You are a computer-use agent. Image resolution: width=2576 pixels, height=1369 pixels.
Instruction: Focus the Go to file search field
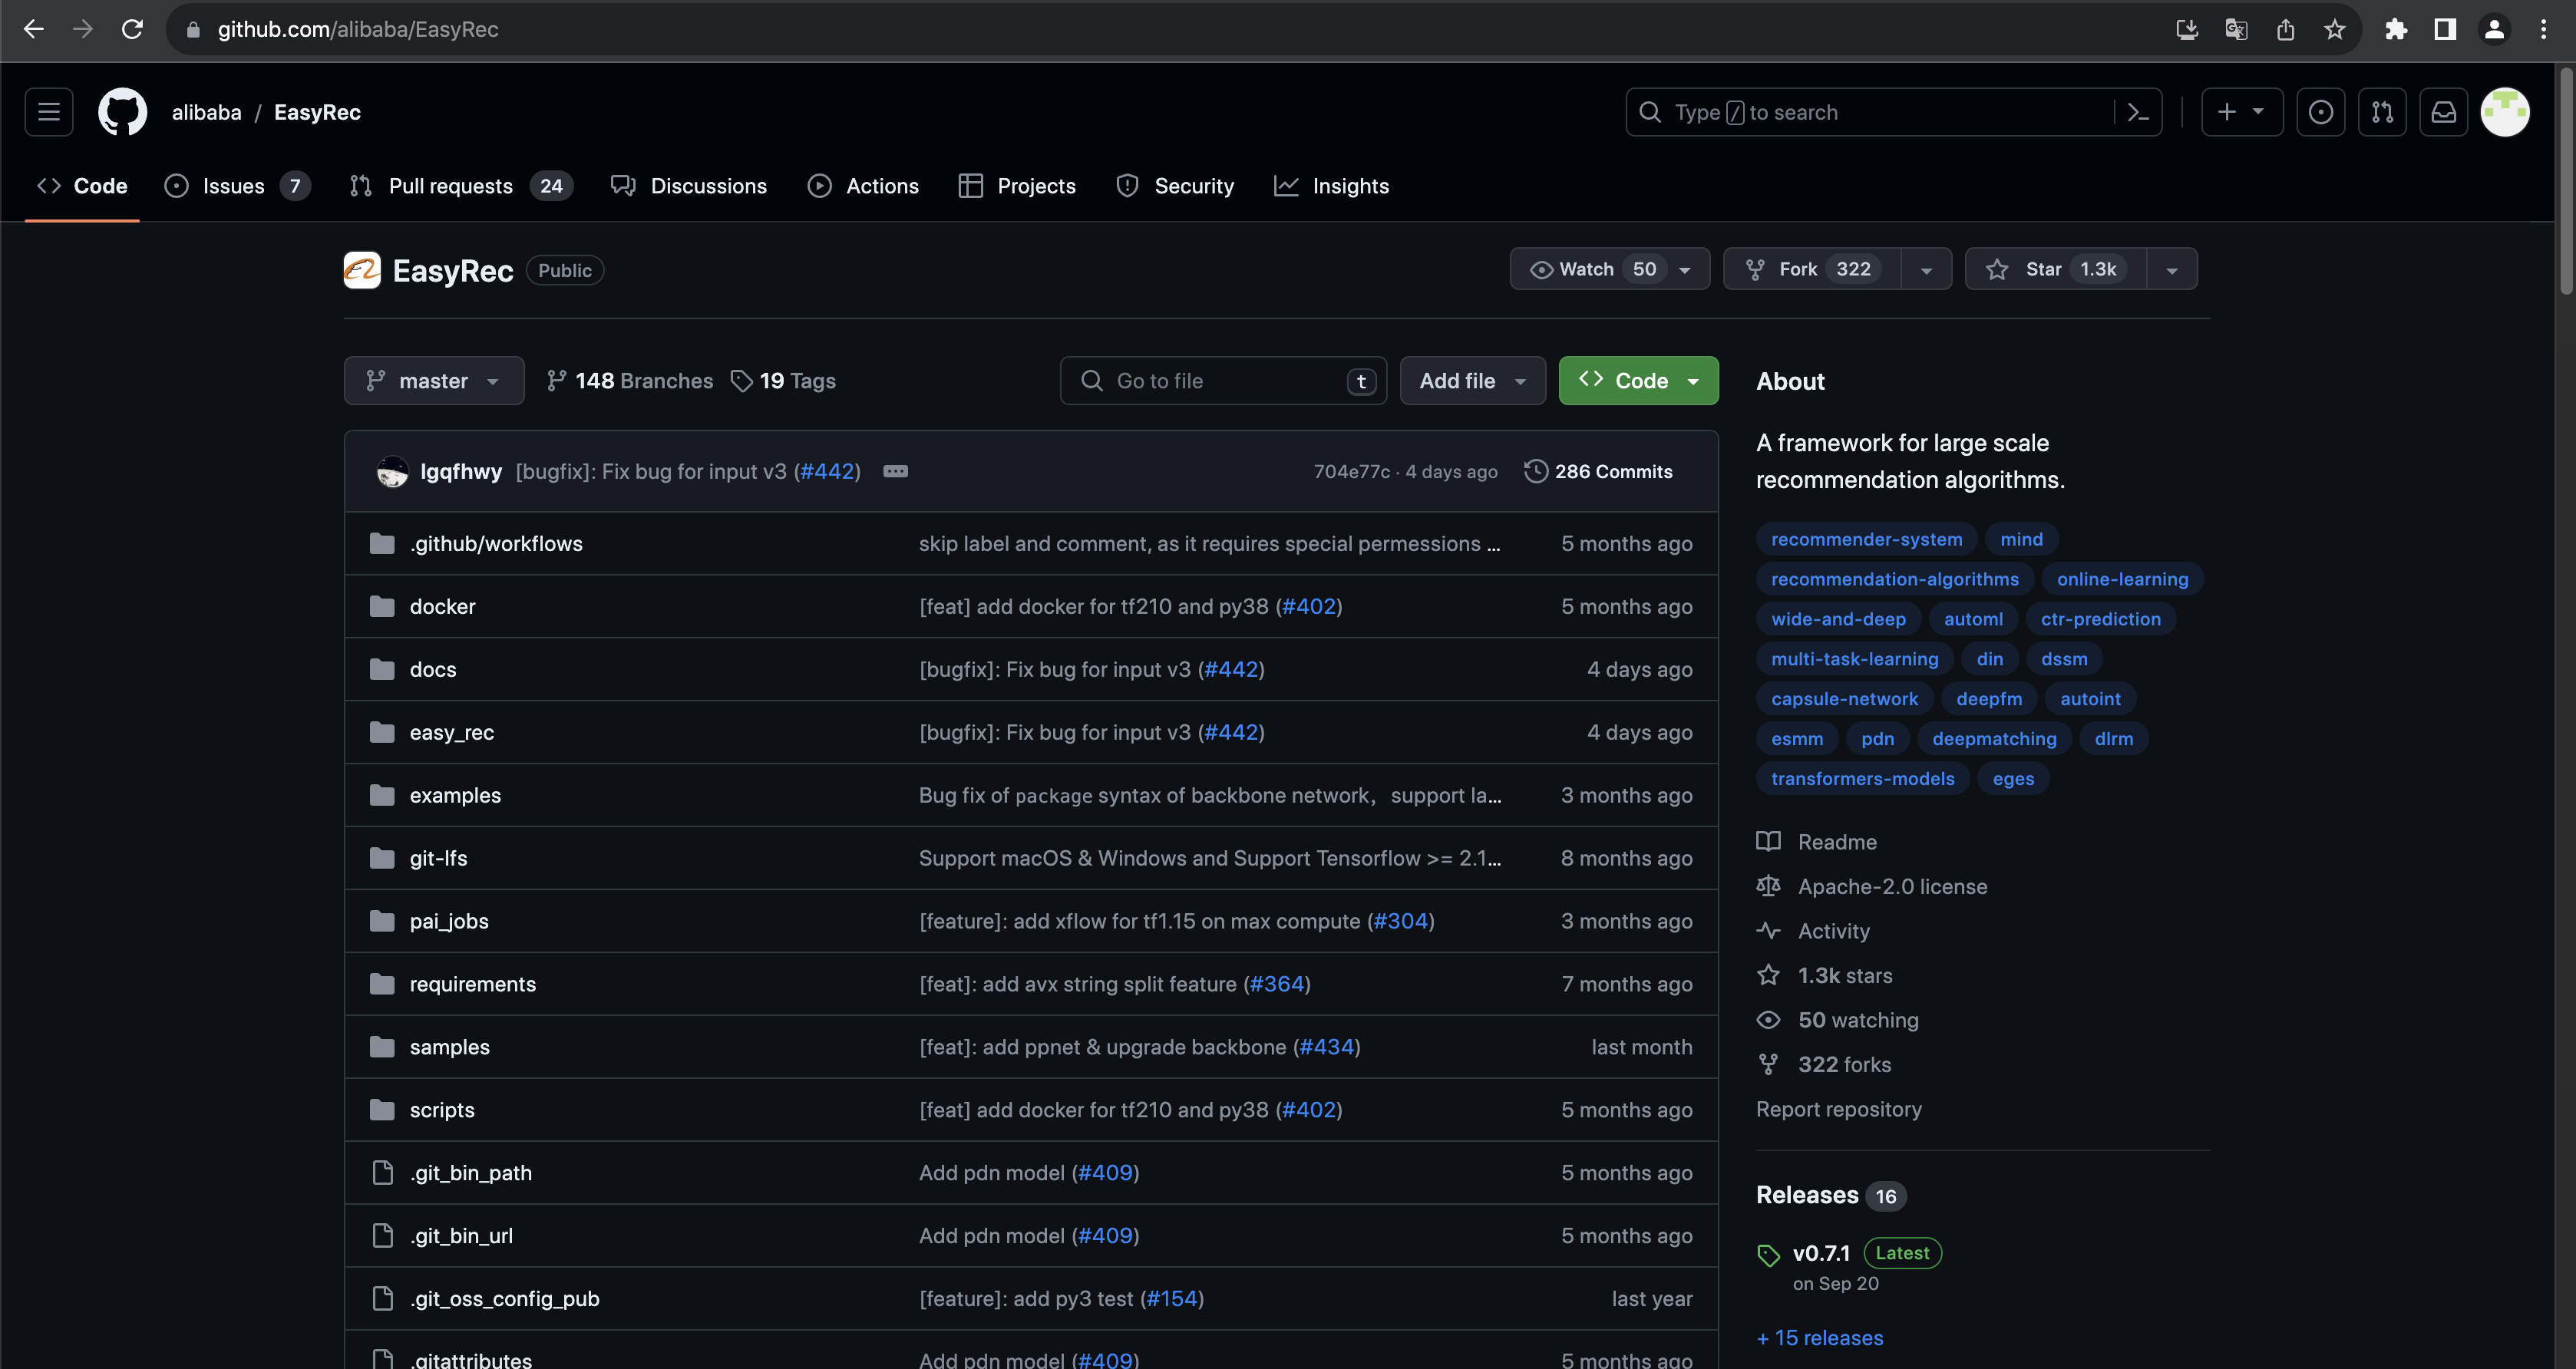tap(1223, 380)
